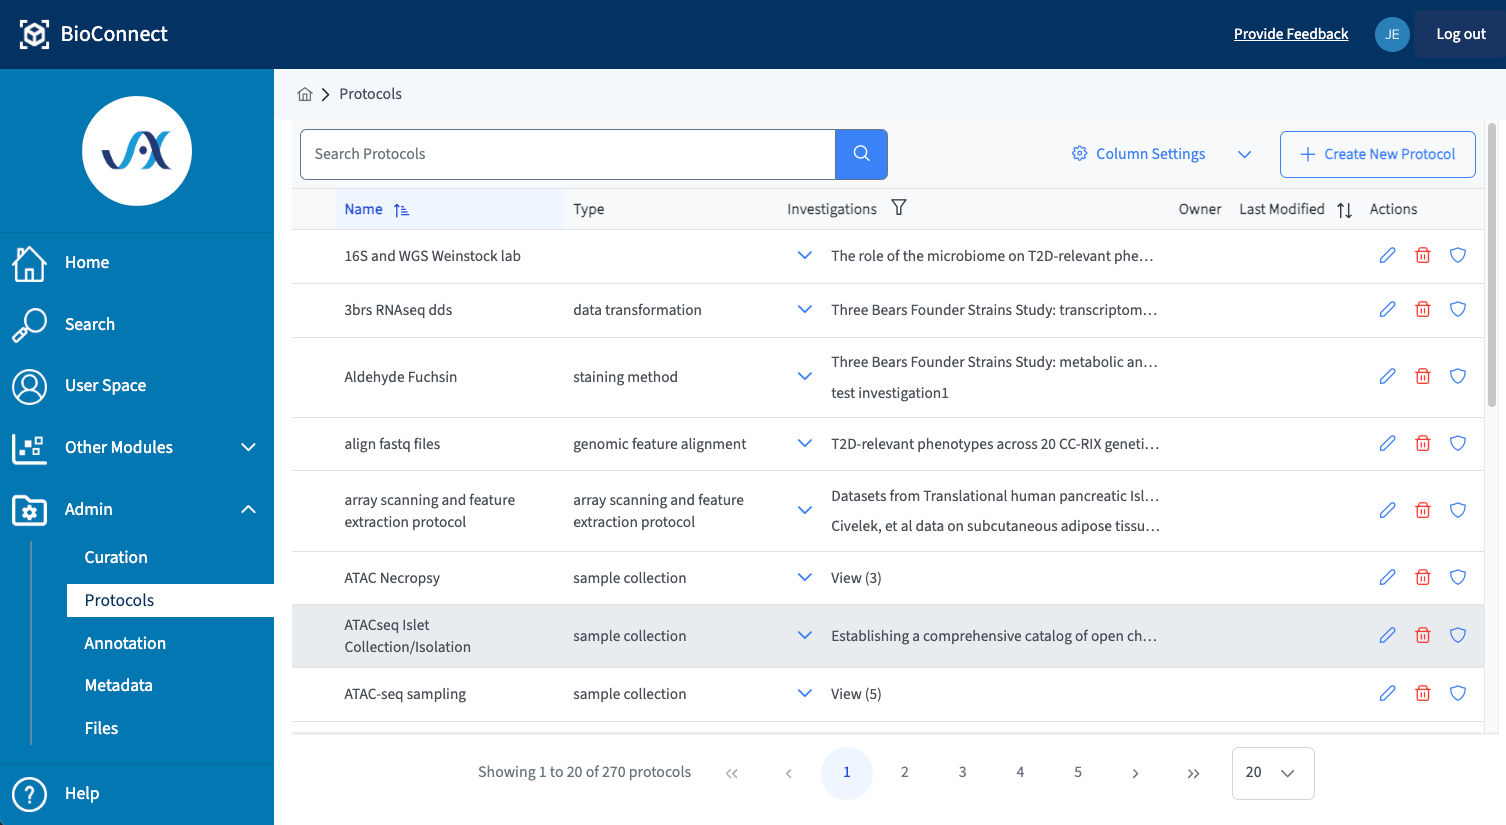Toggle Last Modified sort order
Screen dimensions: 1506x825
pos(1344,209)
